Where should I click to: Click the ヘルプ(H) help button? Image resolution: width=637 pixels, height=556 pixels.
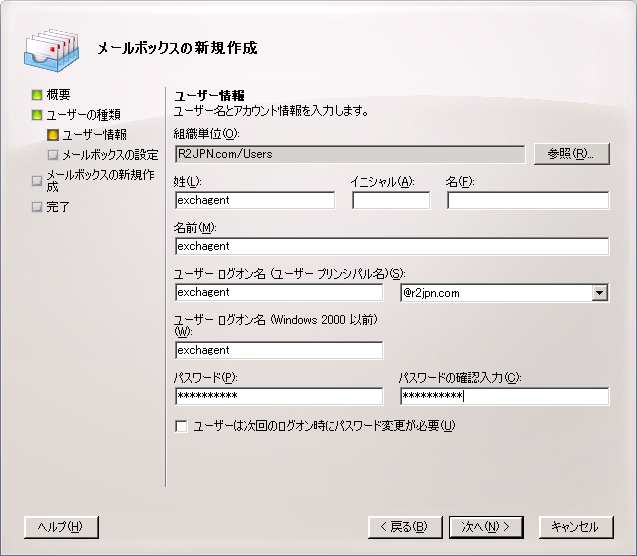coord(61,527)
